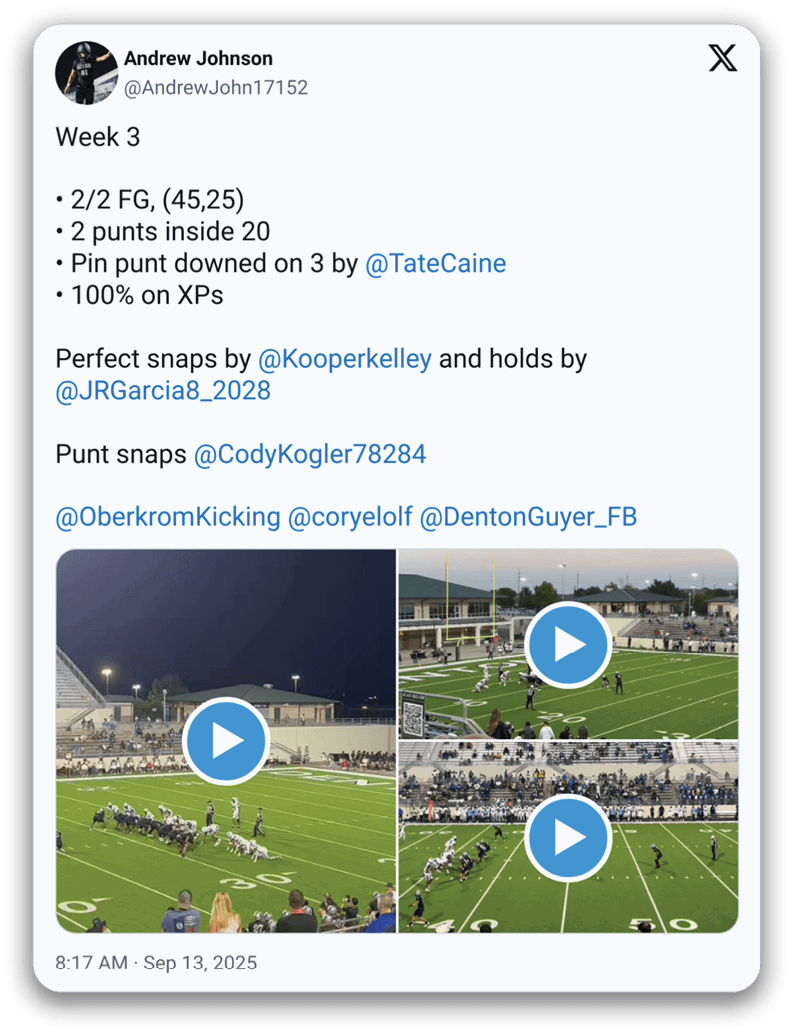Click the @AndrewJohn17152 handle
Viewport: 793px width, 1034px height.
[x=216, y=88]
